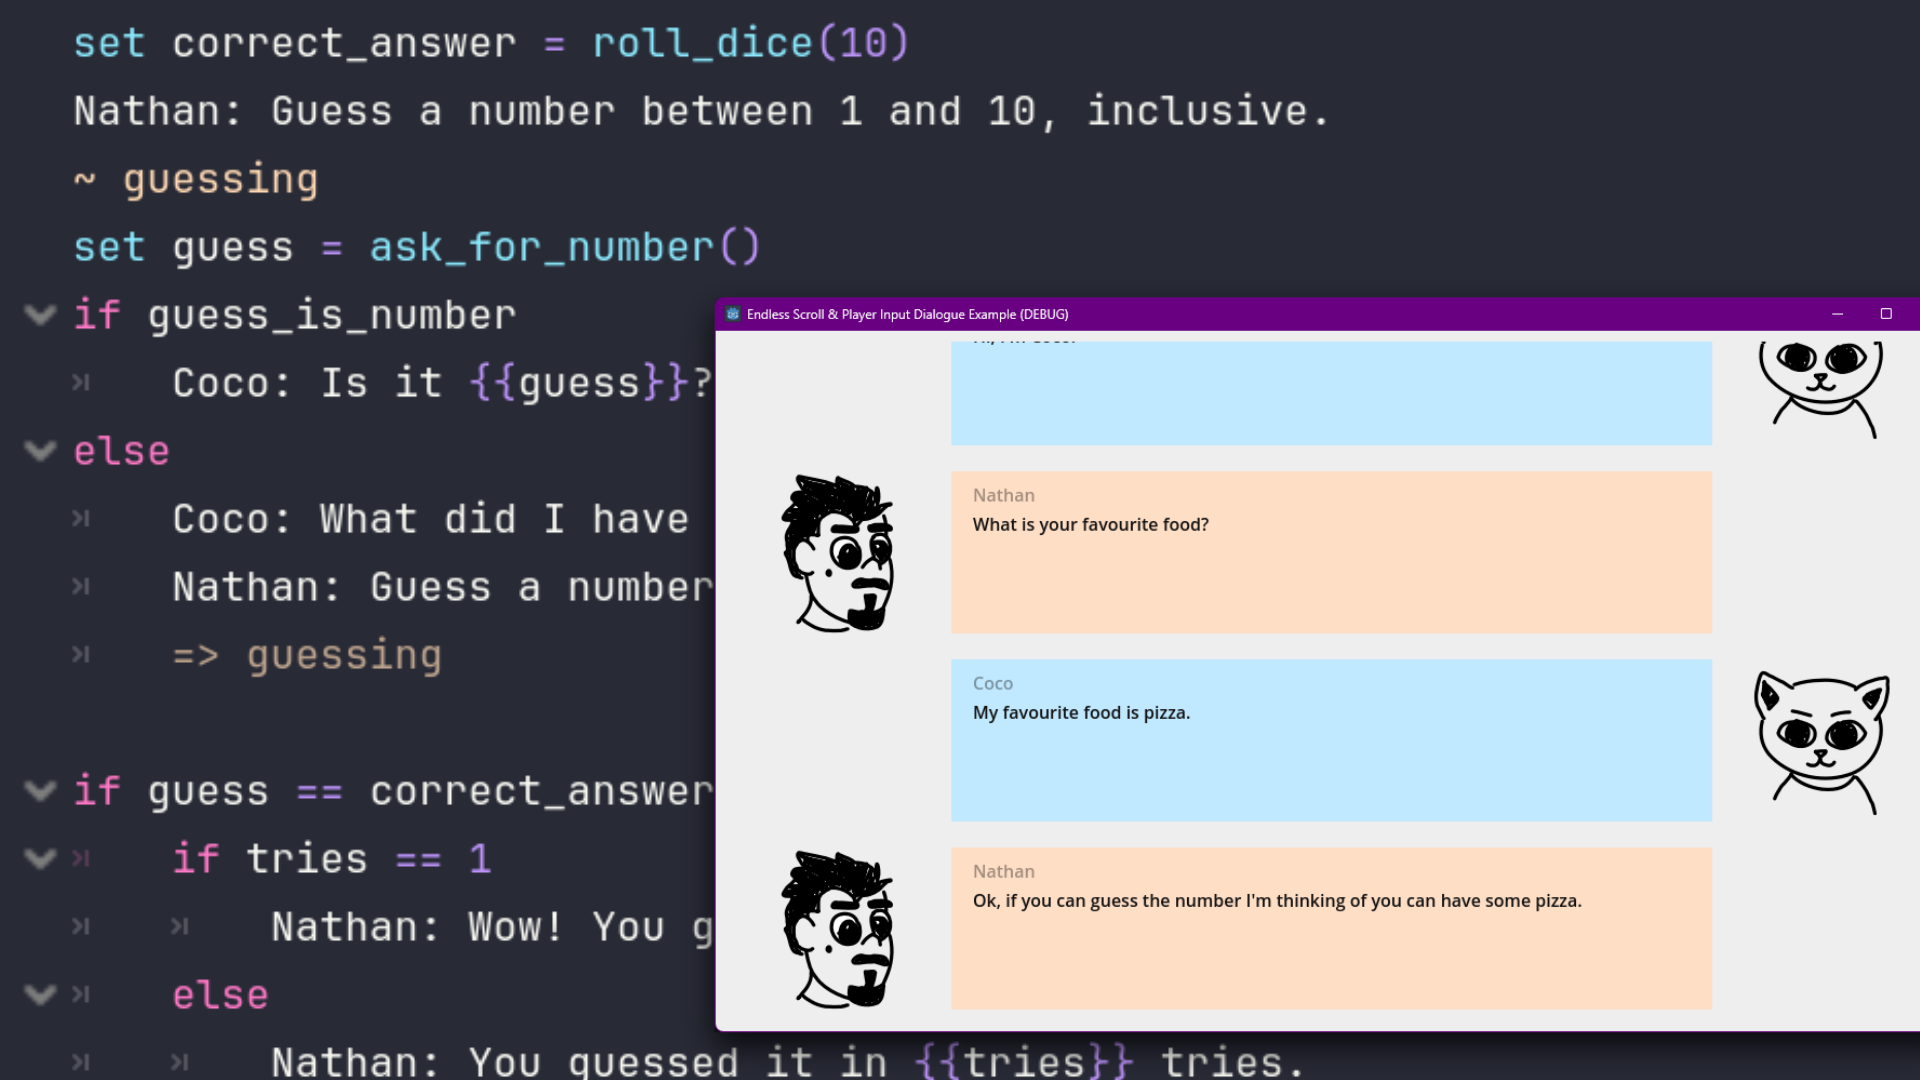
Task: Click the debug mode indicator icon in title bar
Action: pyautogui.click(x=732, y=314)
